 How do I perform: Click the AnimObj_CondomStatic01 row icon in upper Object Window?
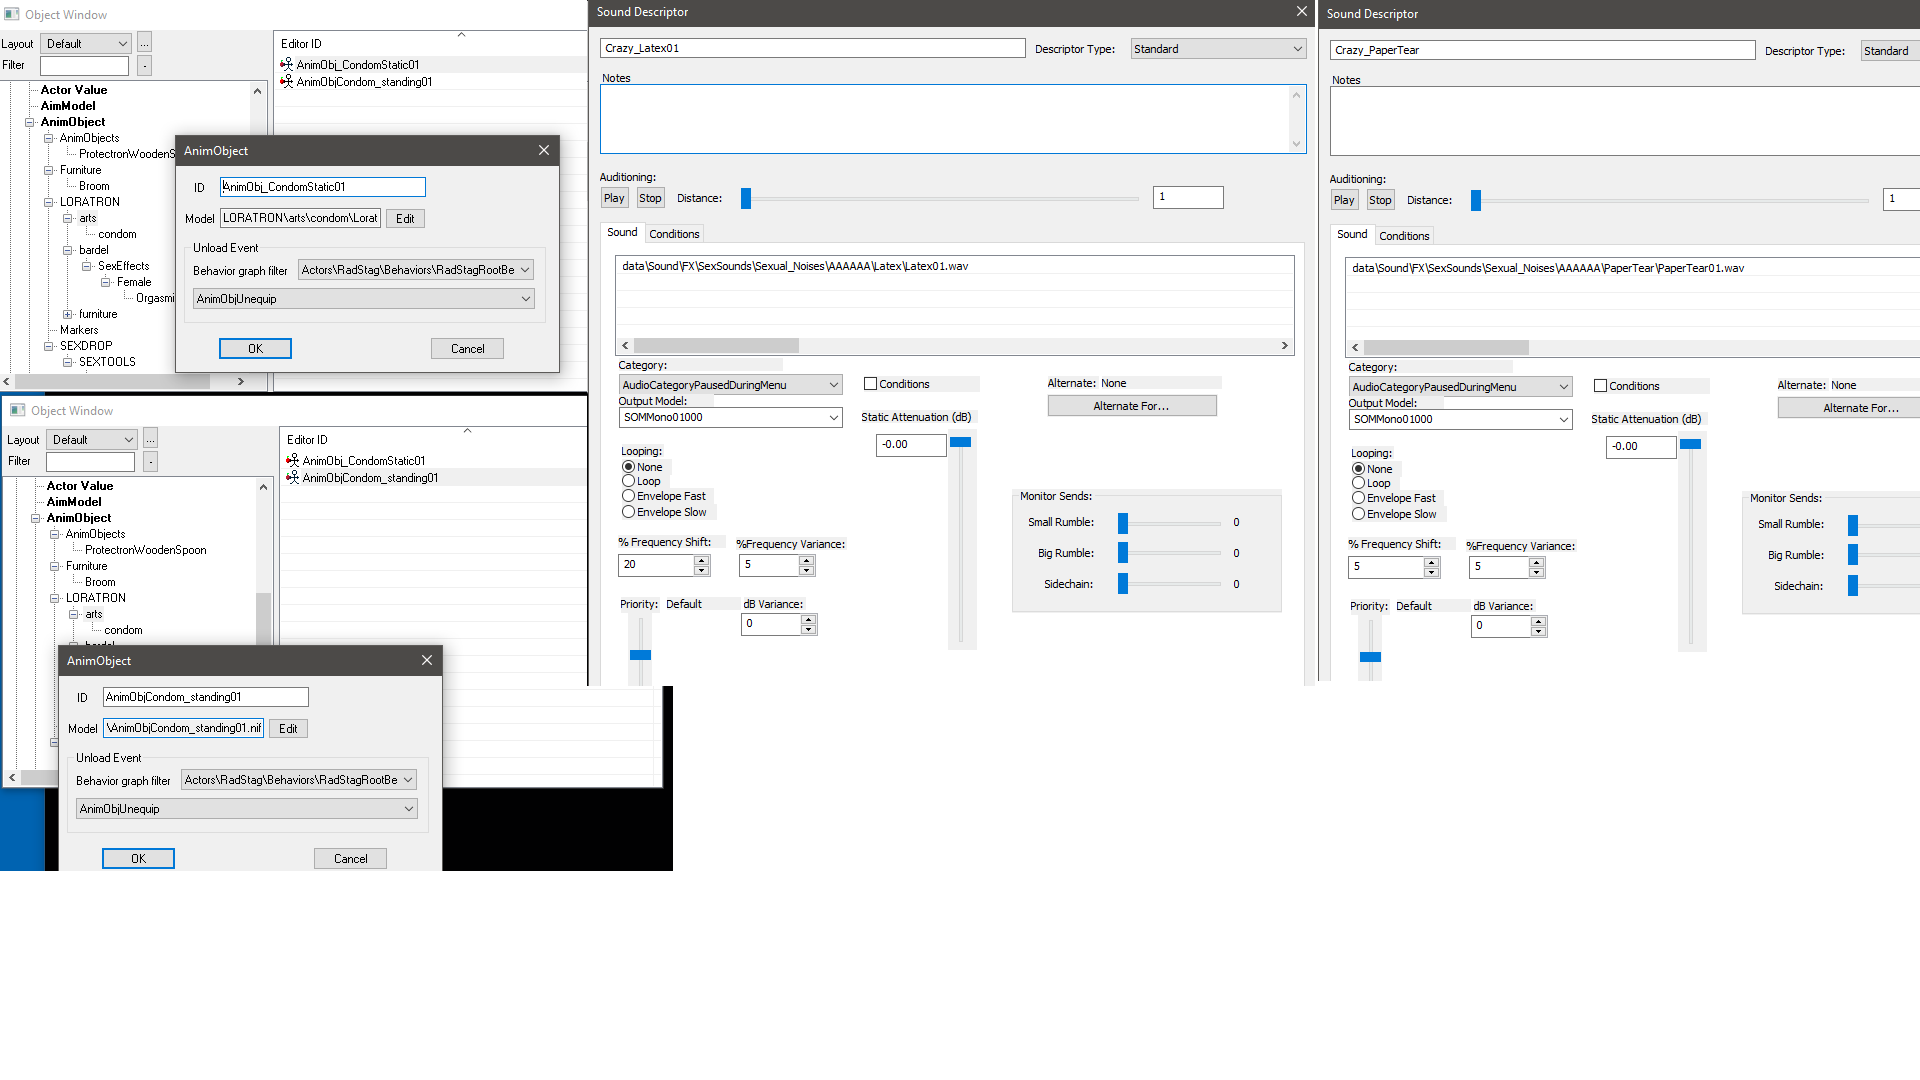point(287,65)
